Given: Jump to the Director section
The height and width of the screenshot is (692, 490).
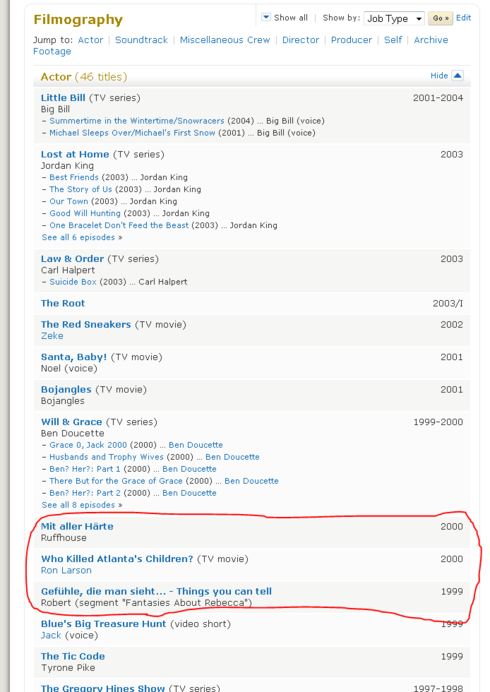Looking at the screenshot, I should click(x=300, y=40).
